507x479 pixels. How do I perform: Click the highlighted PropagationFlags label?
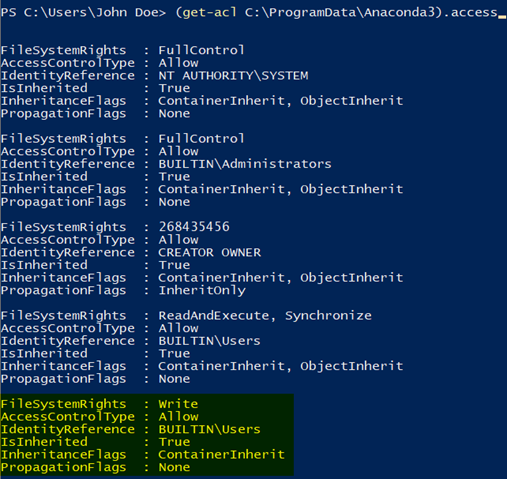(x=63, y=467)
